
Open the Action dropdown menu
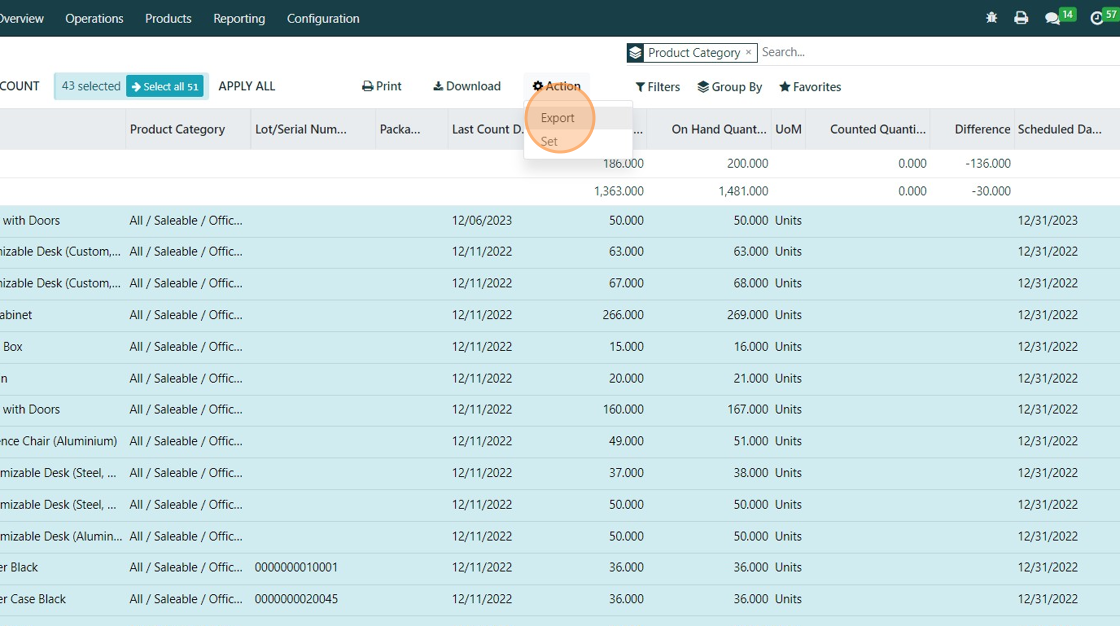pyautogui.click(x=556, y=87)
